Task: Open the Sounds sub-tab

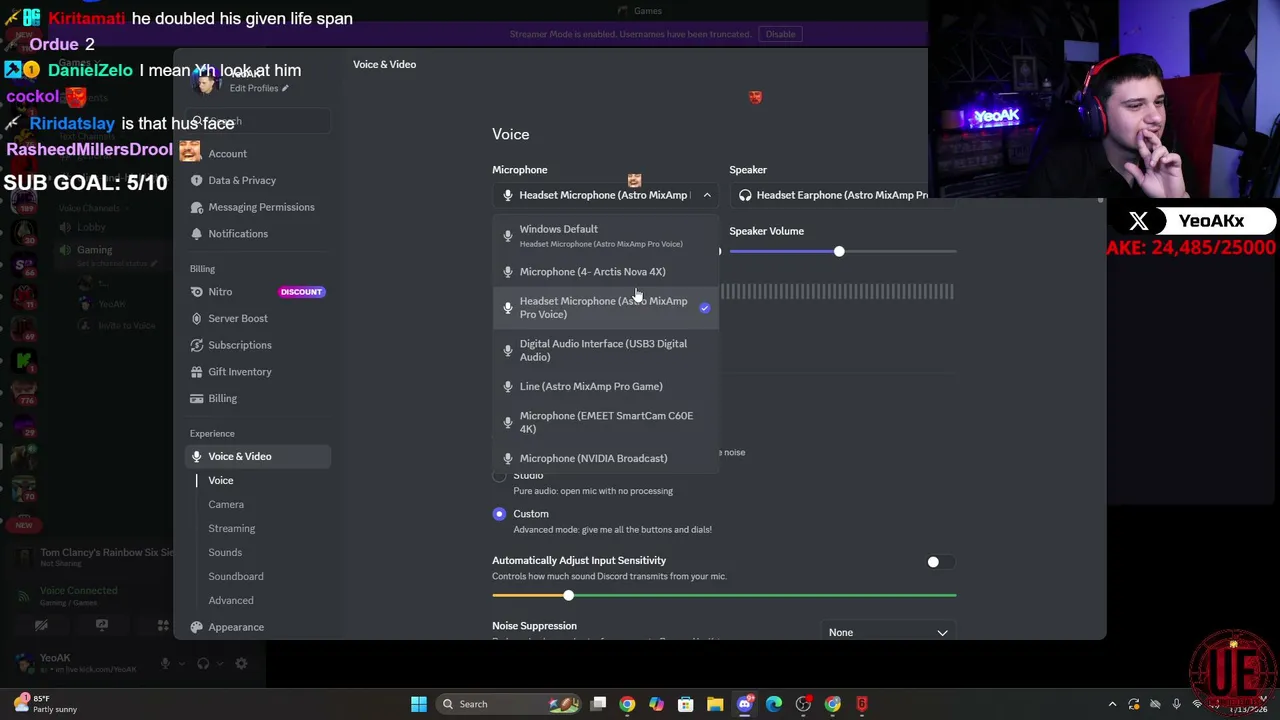Action: [225, 552]
